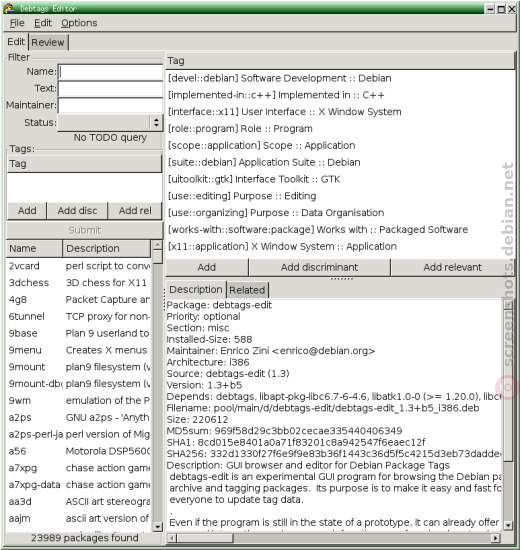Image resolution: width=520 pixels, height=550 pixels.
Task: Open the Options menu
Action: tap(79, 23)
